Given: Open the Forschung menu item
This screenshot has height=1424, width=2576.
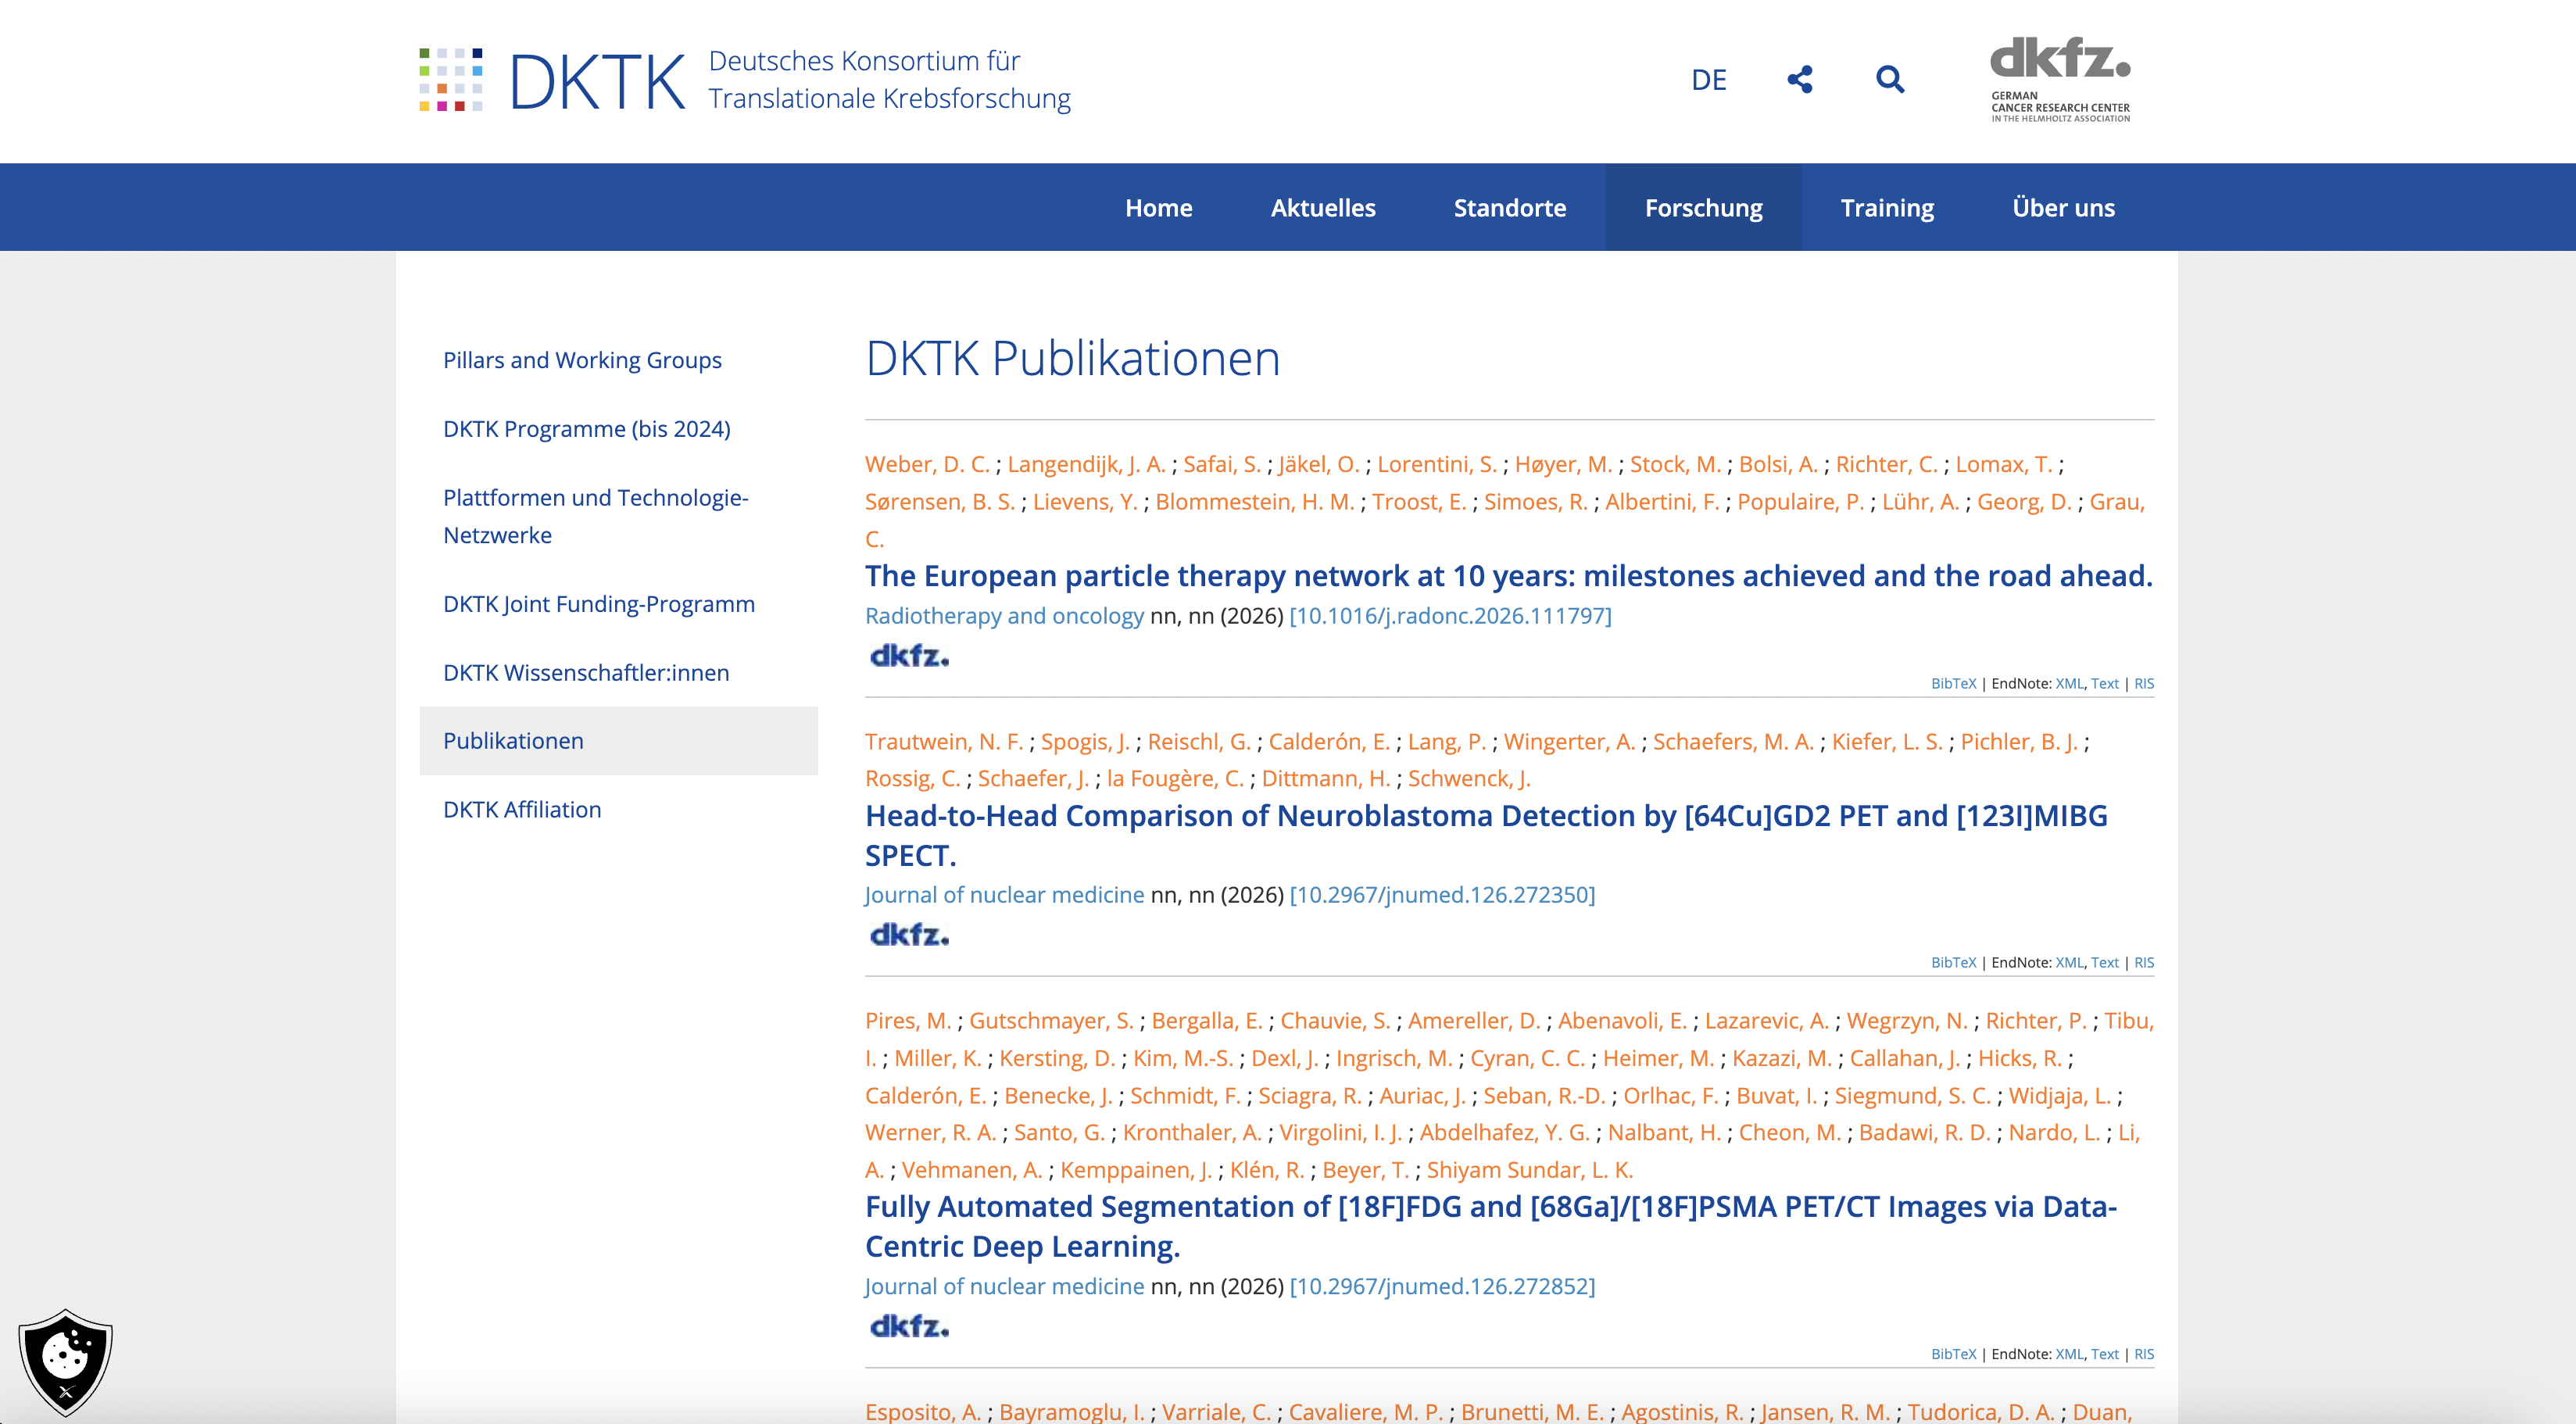Looking at the screenshot, I should coord(1703,207).
